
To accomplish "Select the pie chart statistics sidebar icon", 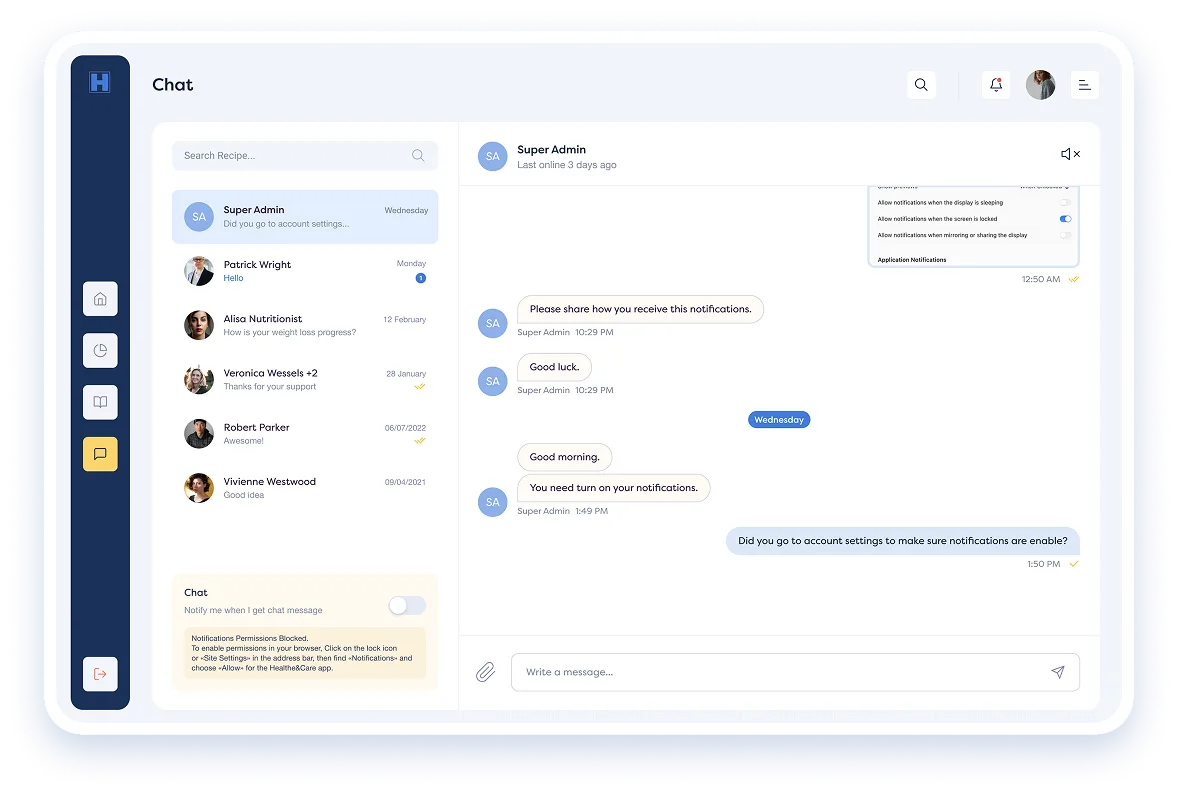I will [x=100, y=350].
